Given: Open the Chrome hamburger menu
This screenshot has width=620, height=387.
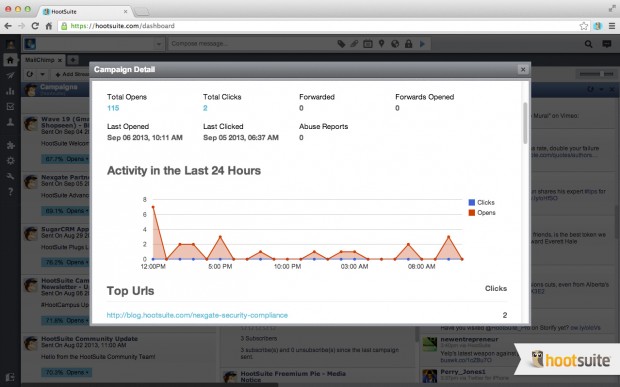Looking at the screenshot, I should click(x=612, y=26).
